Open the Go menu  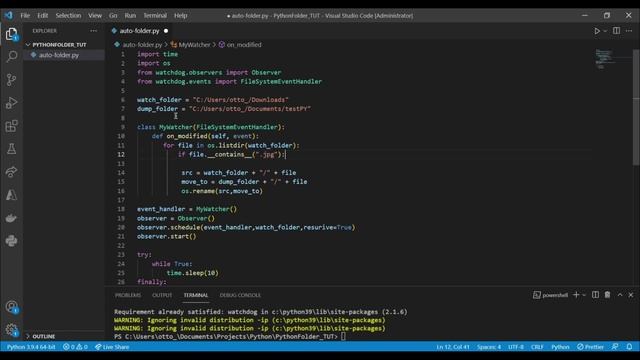click(x=113, y=16)
